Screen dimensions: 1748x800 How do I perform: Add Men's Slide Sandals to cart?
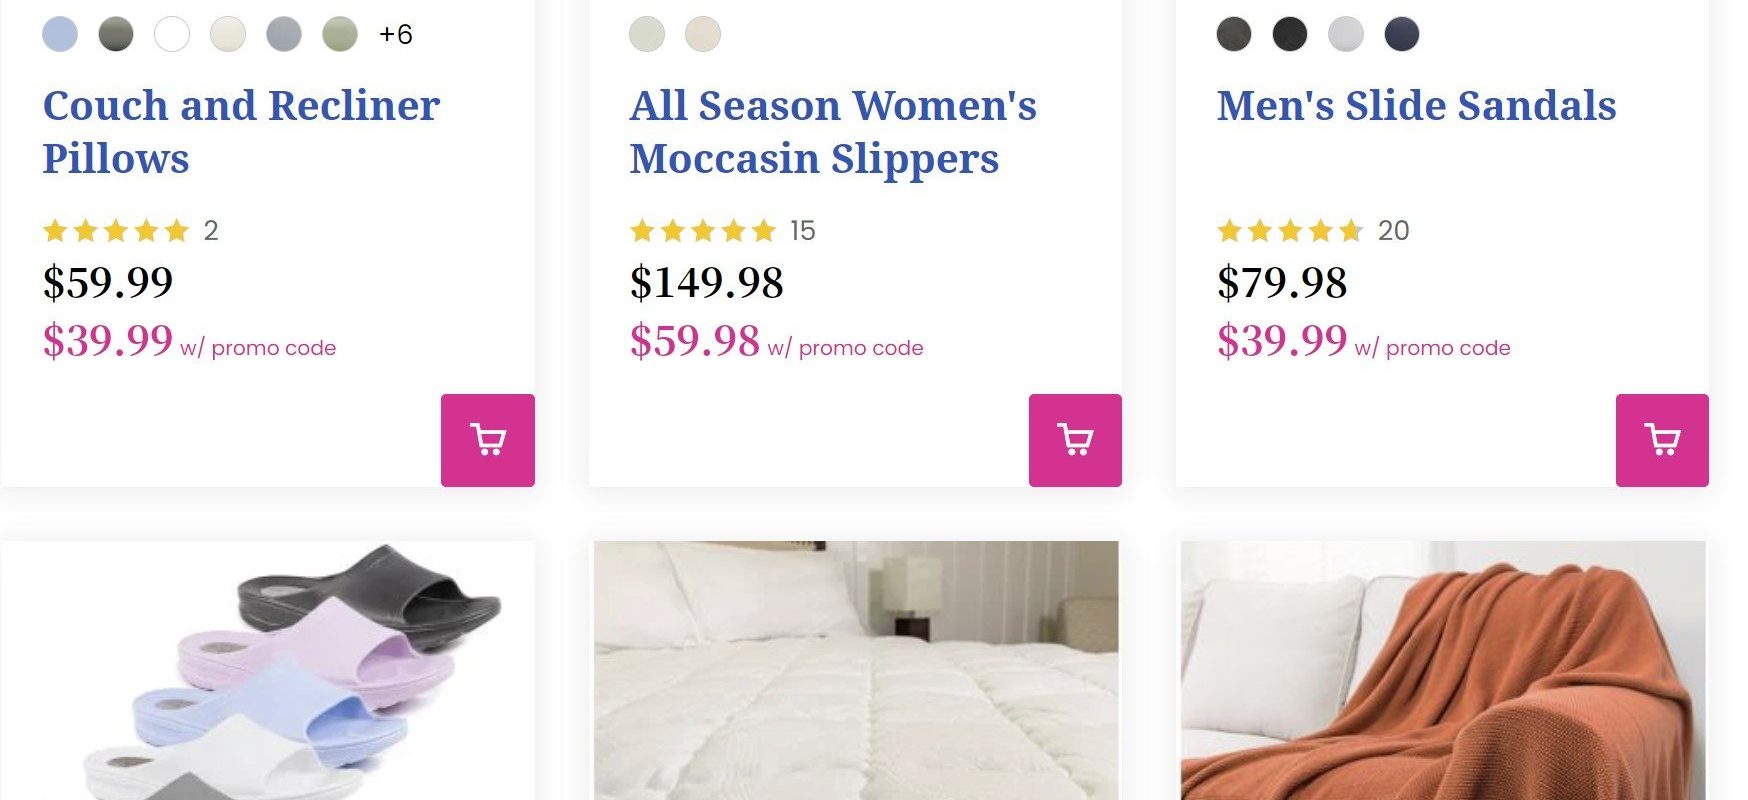(1662, 440)
